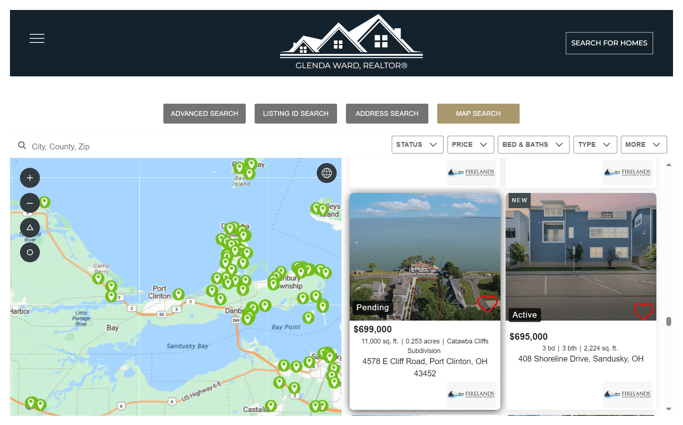Click the Glenda Ward Realtor house logo
The width and height of the screenshot is (683, 425).
[x=351, y=42]
